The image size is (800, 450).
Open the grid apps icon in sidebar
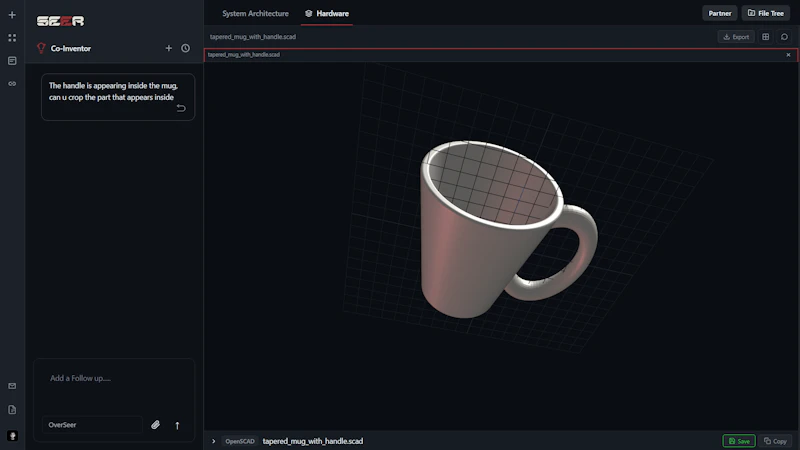coord(12,38)
